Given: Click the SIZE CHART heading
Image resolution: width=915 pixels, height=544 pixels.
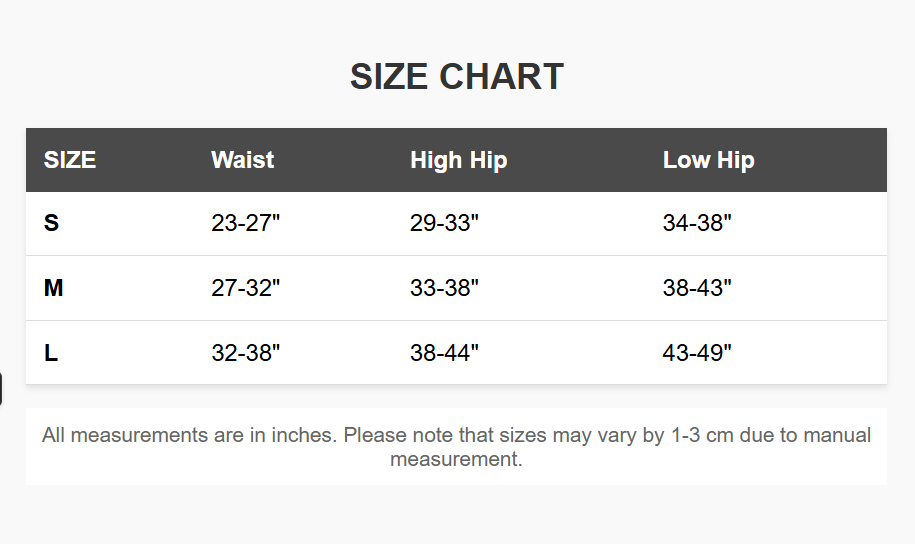Looking at the screenshot, I should tap(457, 77).
